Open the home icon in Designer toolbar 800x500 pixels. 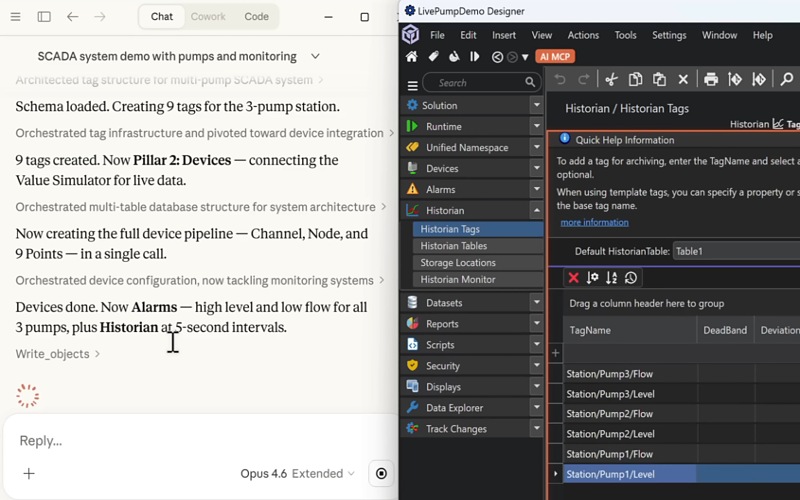411,57
